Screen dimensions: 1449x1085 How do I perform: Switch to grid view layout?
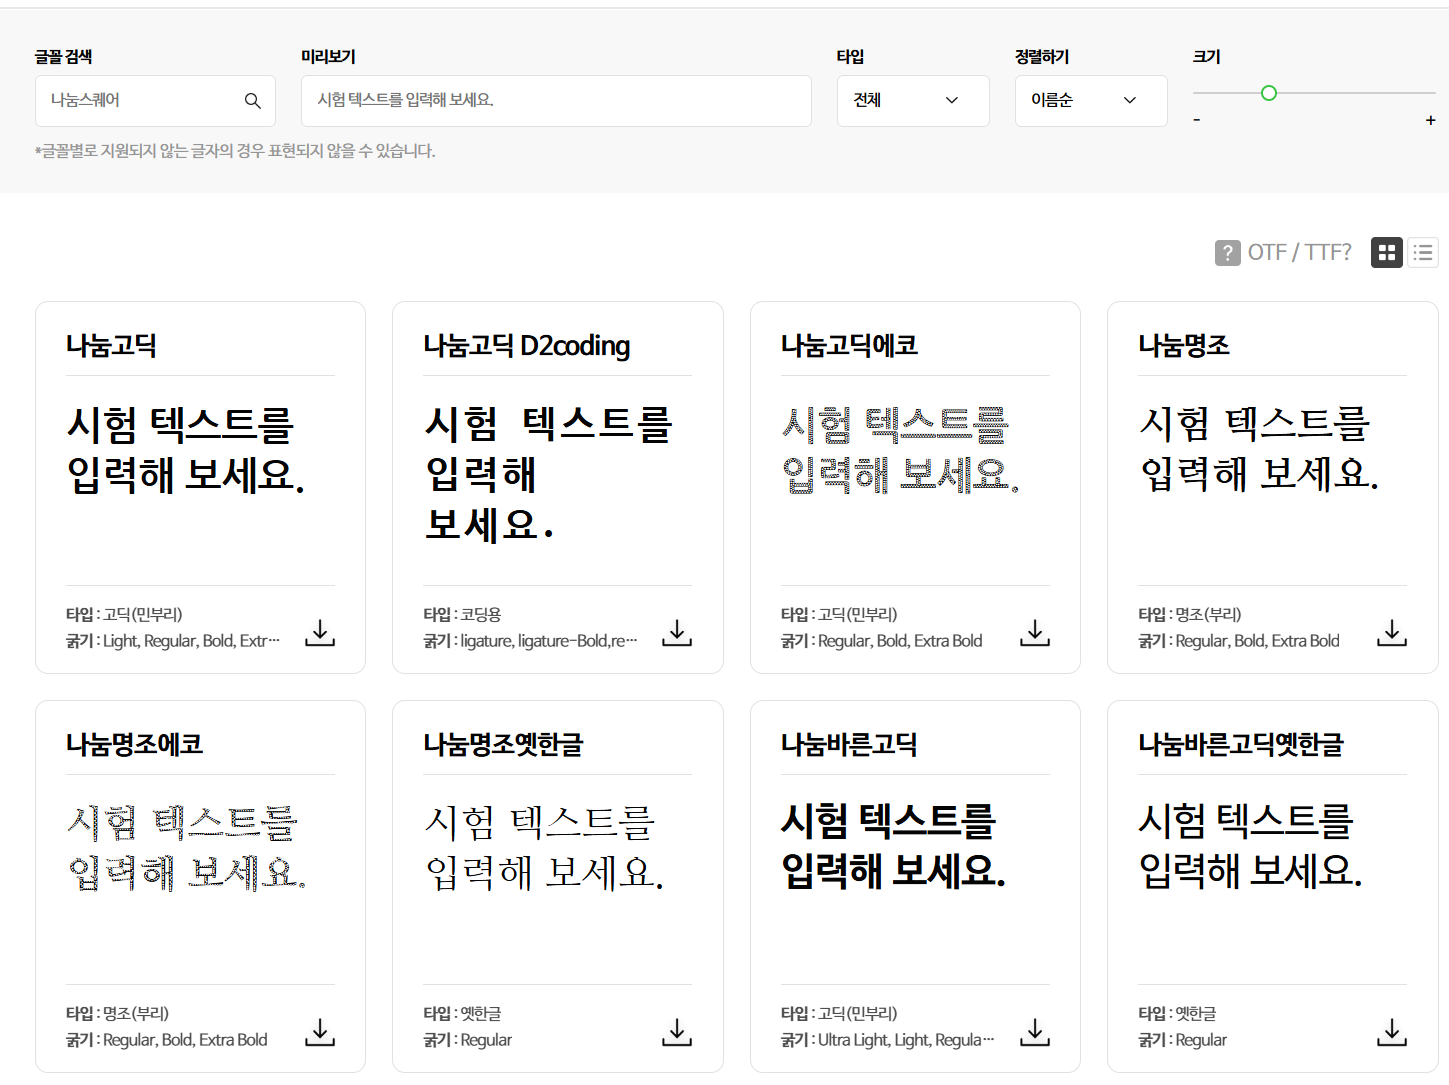[x=1386, y=253]
